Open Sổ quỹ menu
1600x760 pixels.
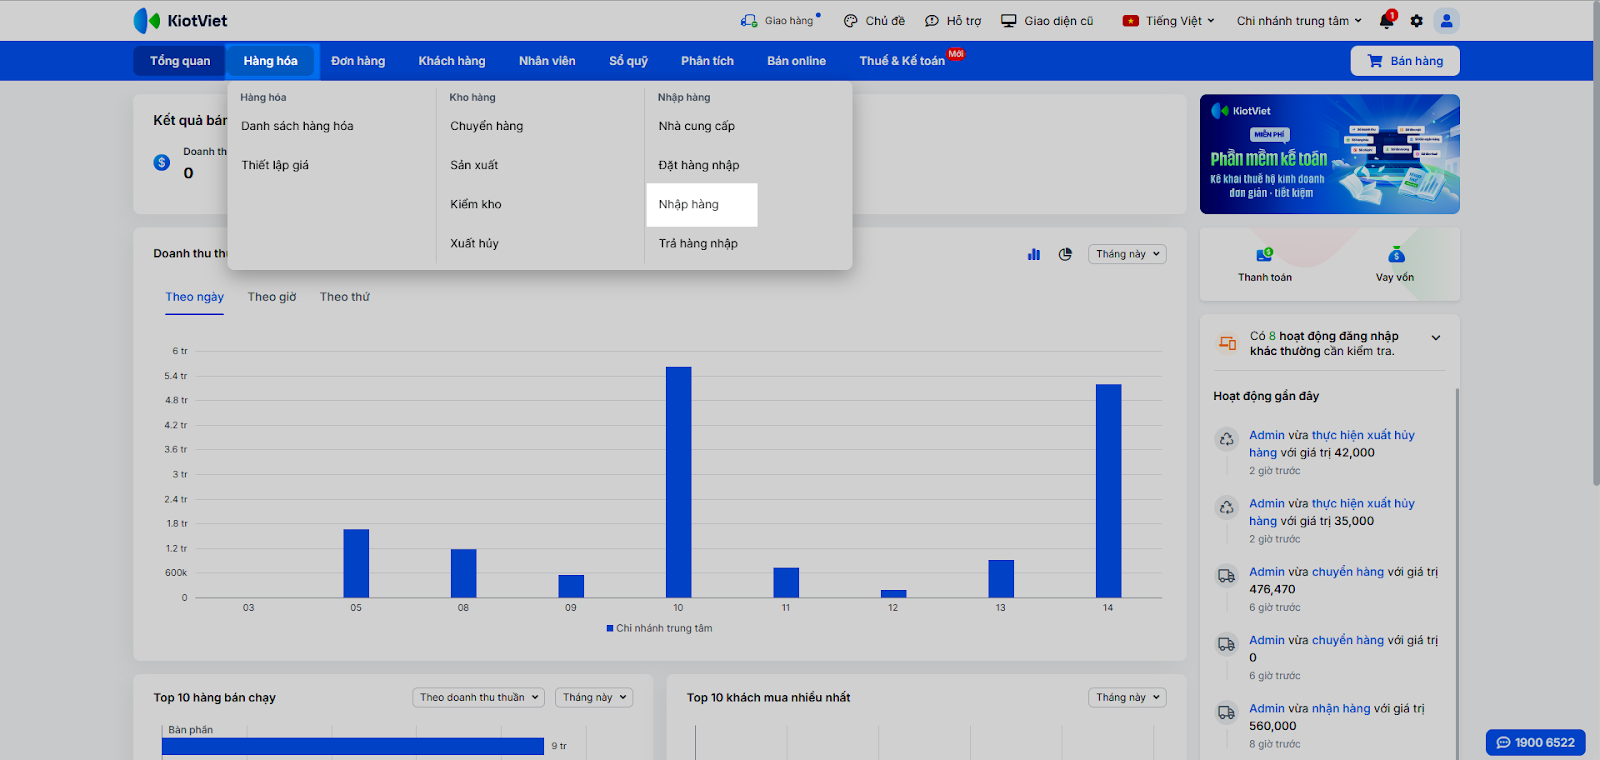click(629, 61)
